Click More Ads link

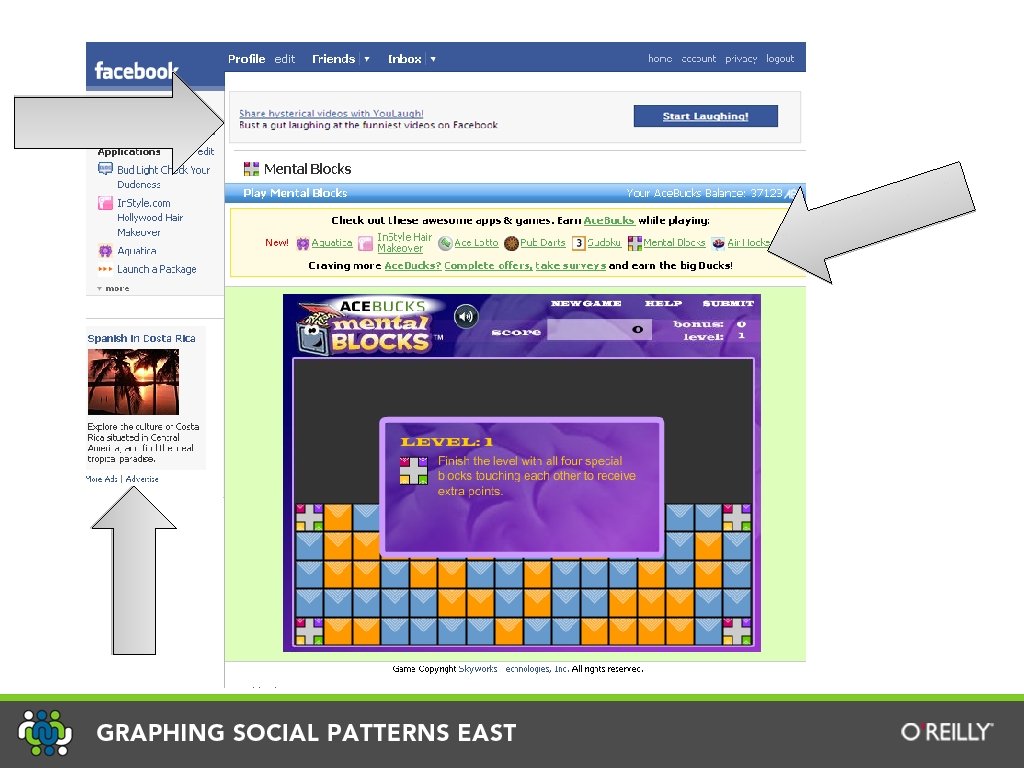101,479
